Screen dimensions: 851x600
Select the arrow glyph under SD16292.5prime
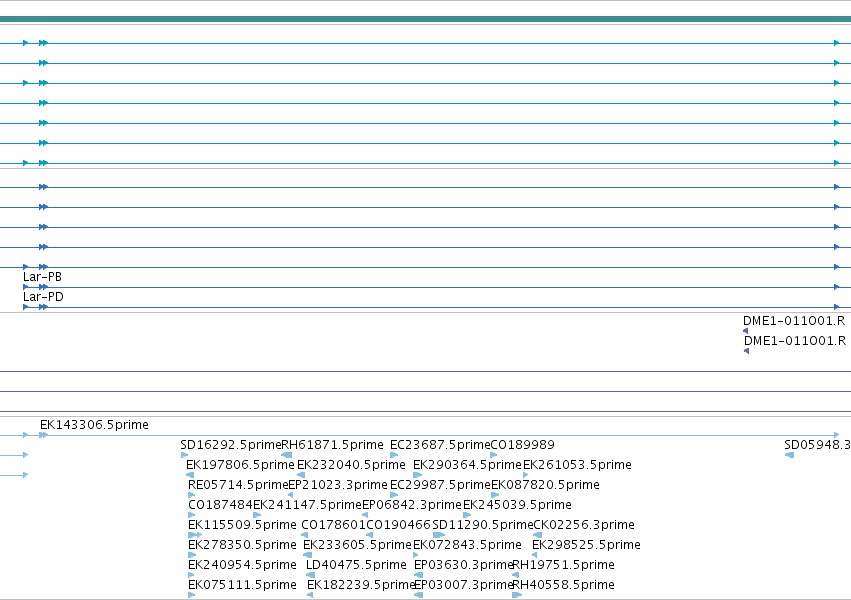coord(185,455)
